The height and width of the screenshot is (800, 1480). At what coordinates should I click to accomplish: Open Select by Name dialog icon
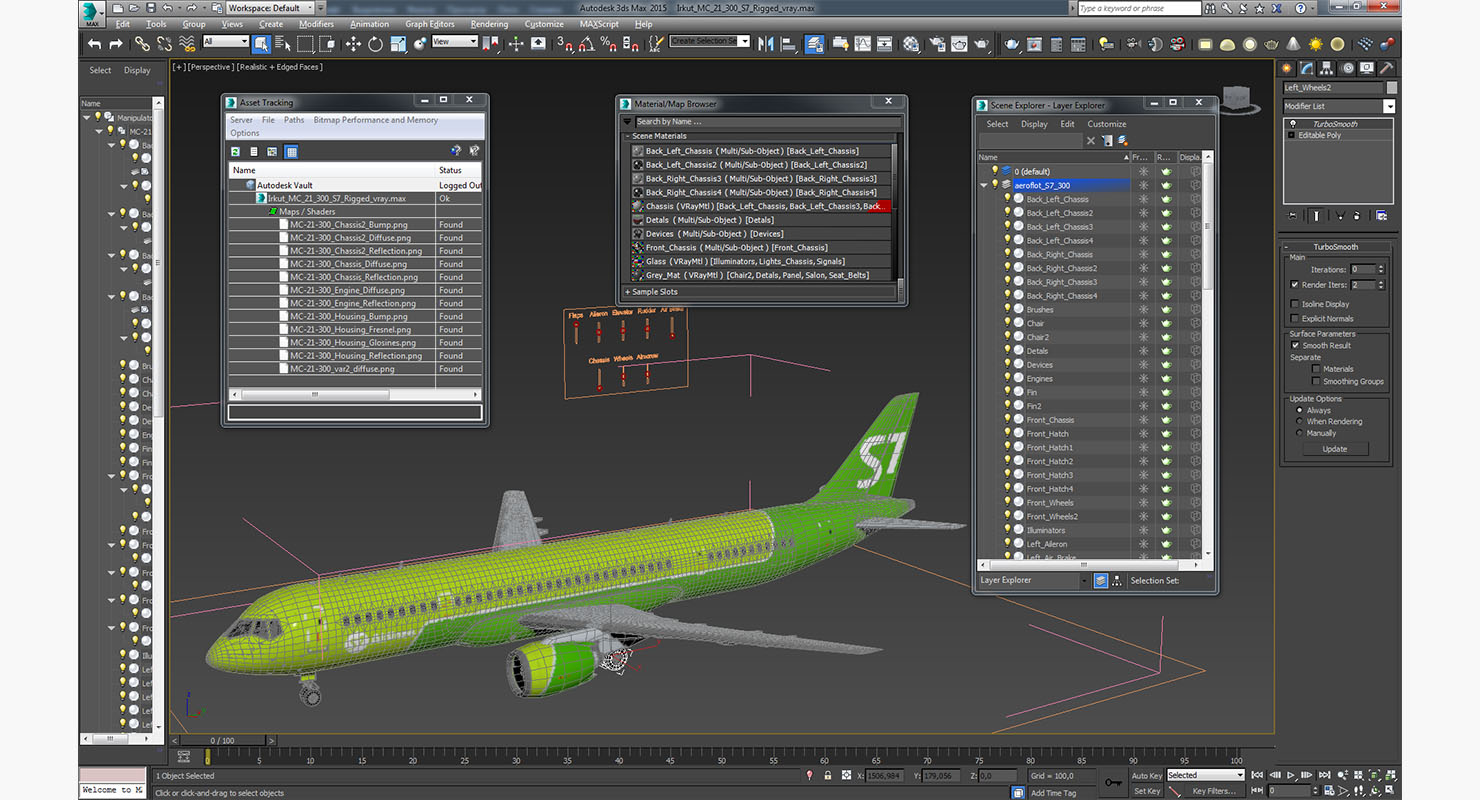[x=283, y=44]
